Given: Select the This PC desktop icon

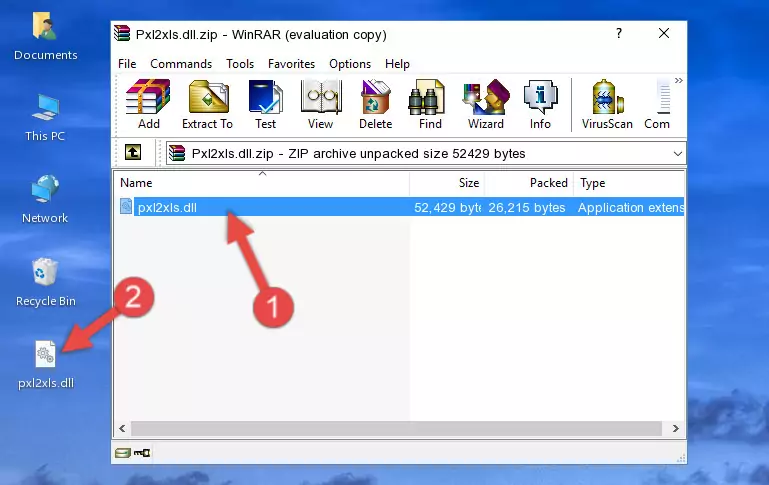Looking at the screenshot, I should coord(45,118).
